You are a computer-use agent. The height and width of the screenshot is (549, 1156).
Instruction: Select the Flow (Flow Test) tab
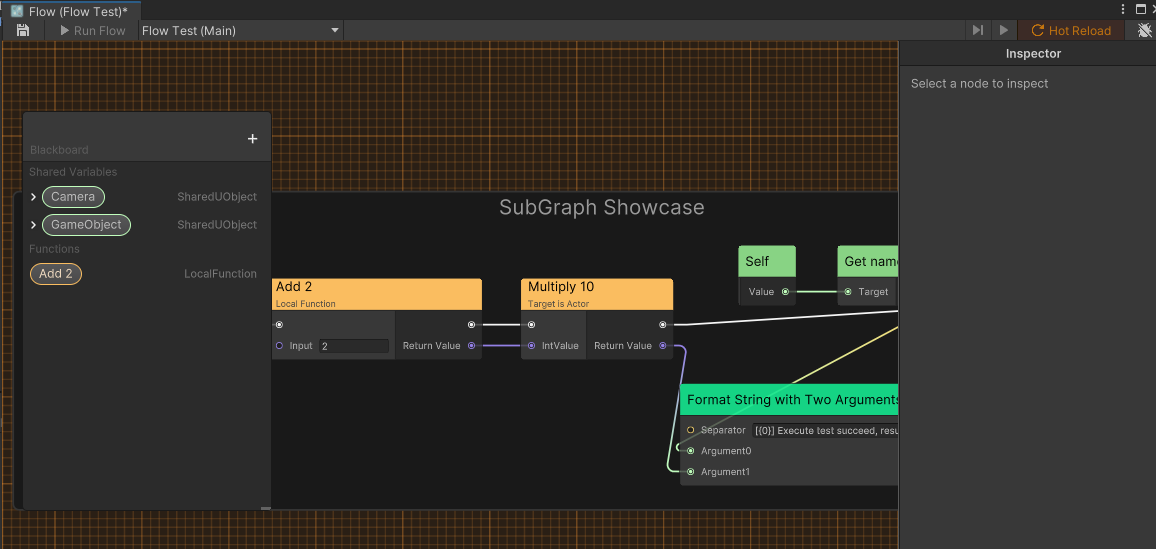point(70,11)
